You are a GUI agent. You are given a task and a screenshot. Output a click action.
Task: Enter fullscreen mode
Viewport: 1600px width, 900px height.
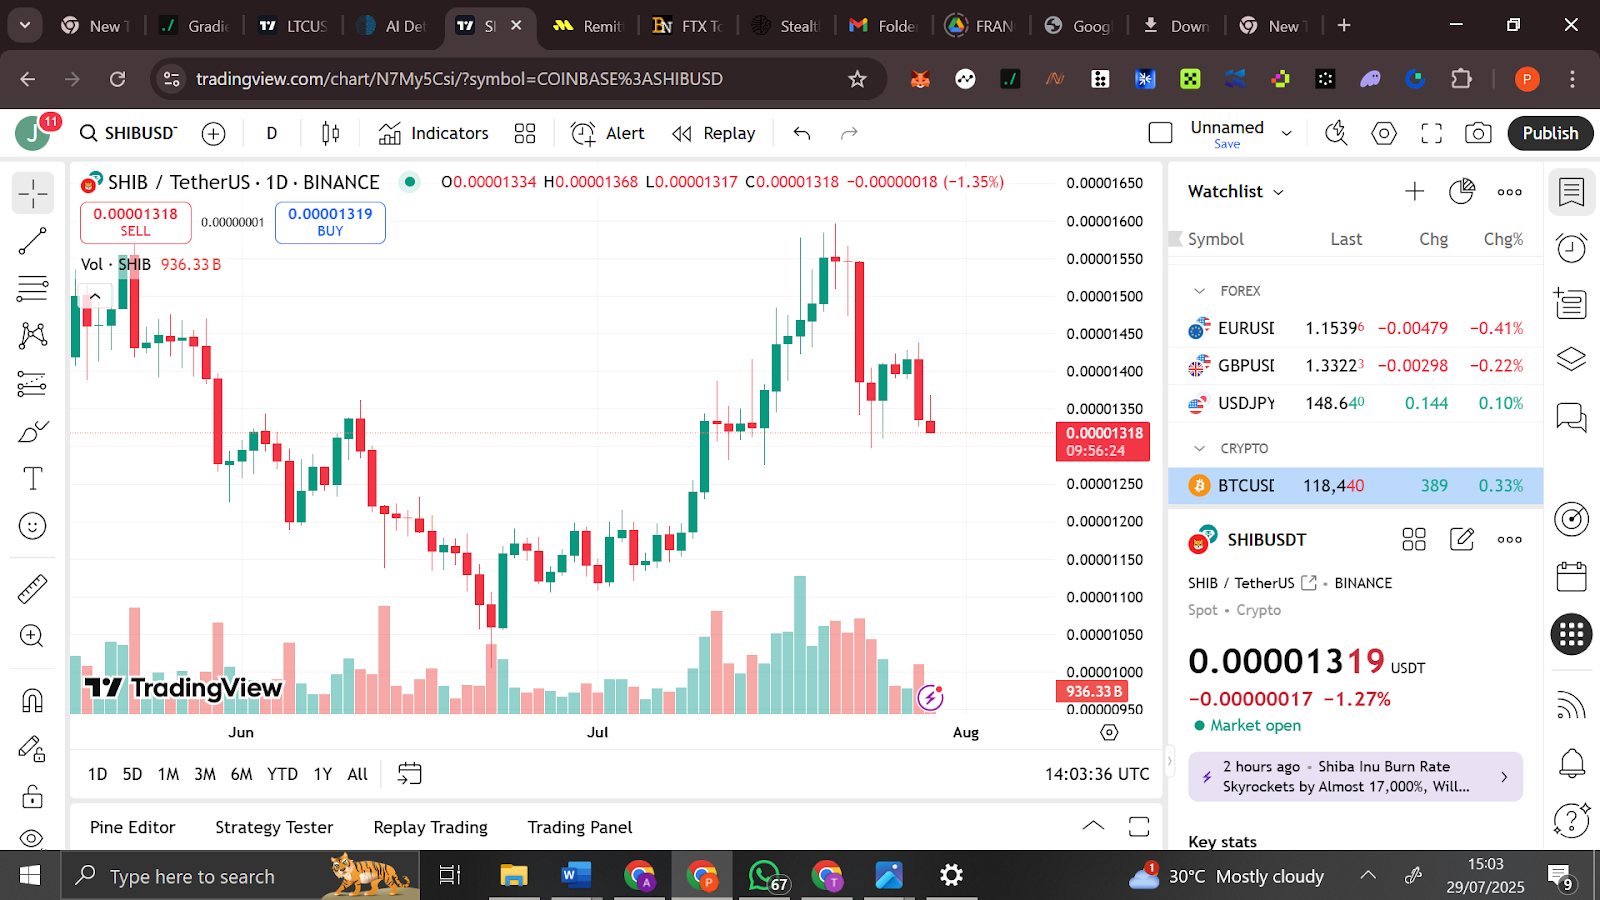(x=1432, y=133)
